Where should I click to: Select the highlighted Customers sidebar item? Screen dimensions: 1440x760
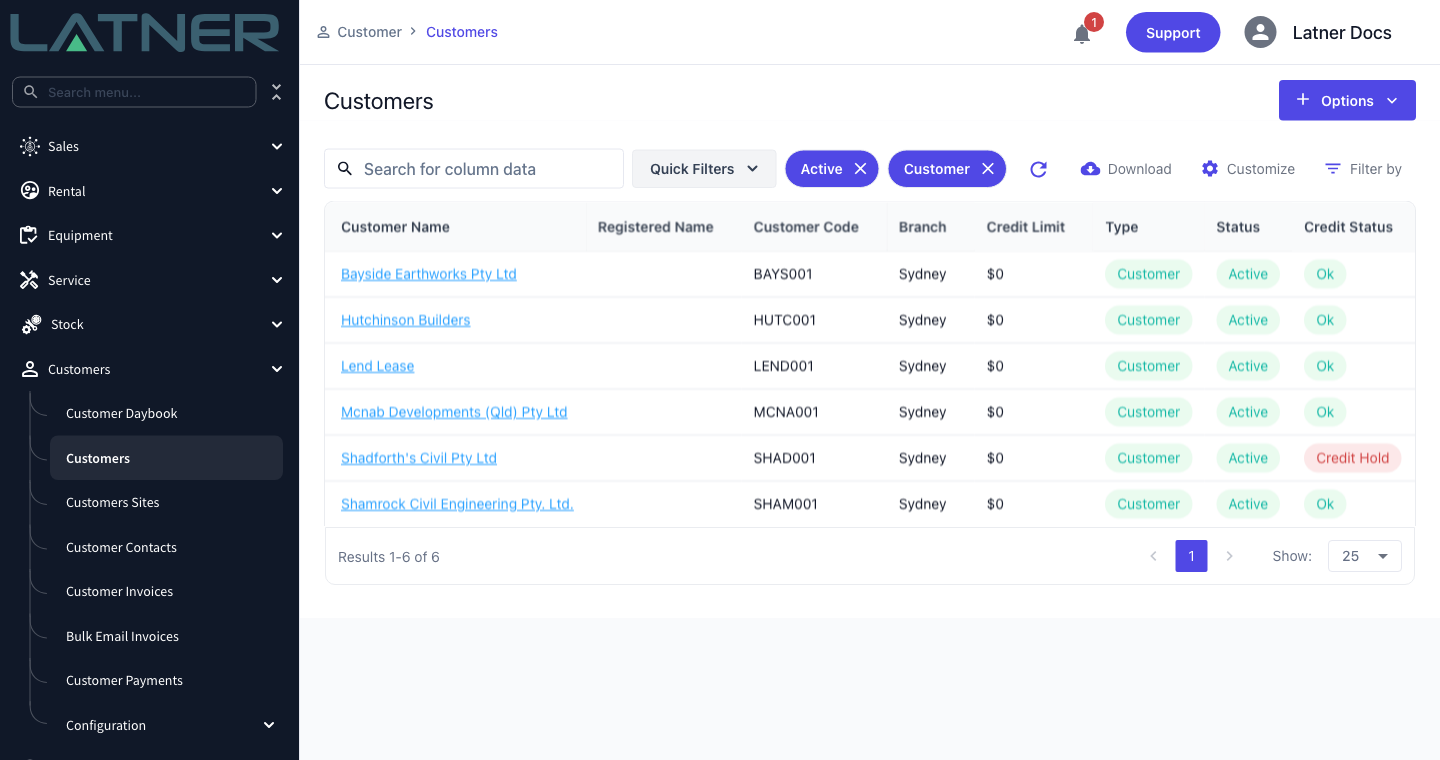(166, 458)
